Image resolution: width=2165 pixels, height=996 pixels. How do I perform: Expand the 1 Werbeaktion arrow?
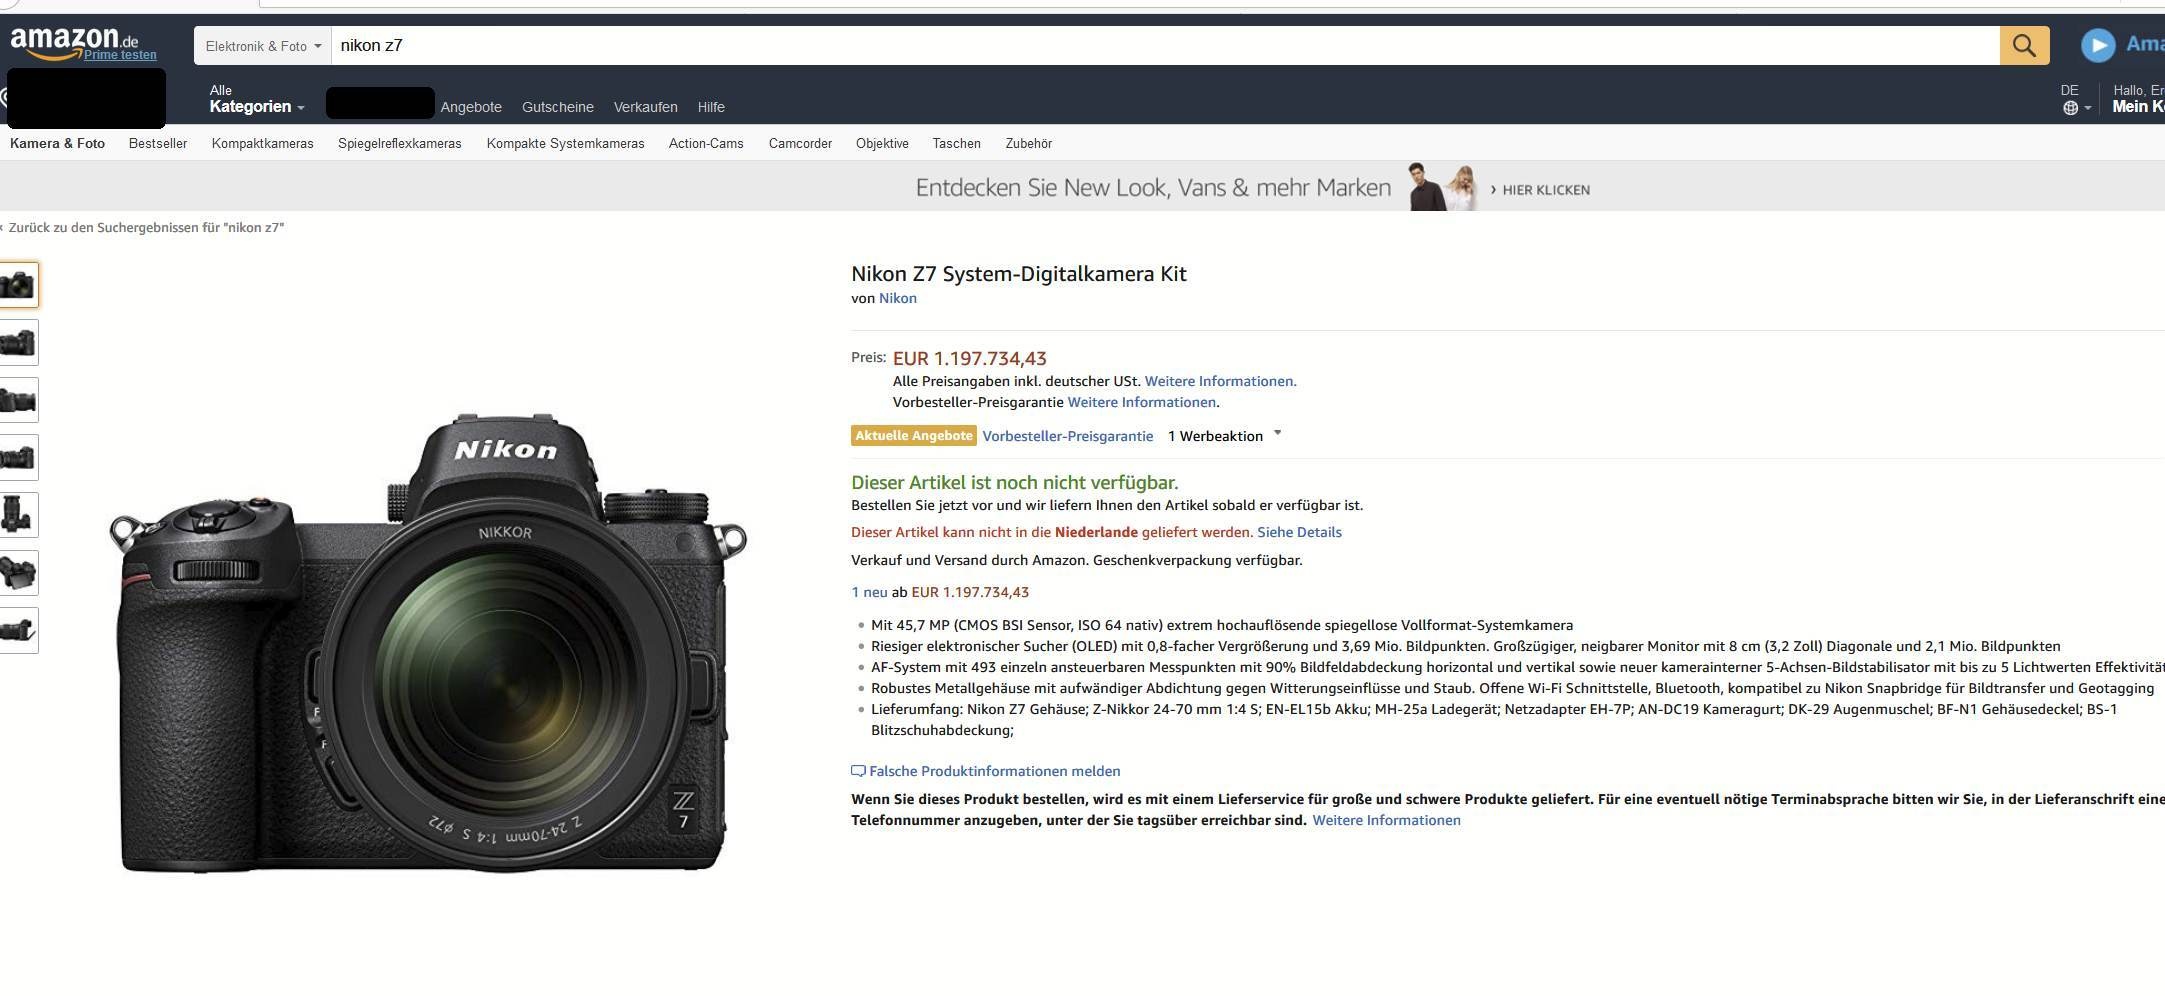1277,434
